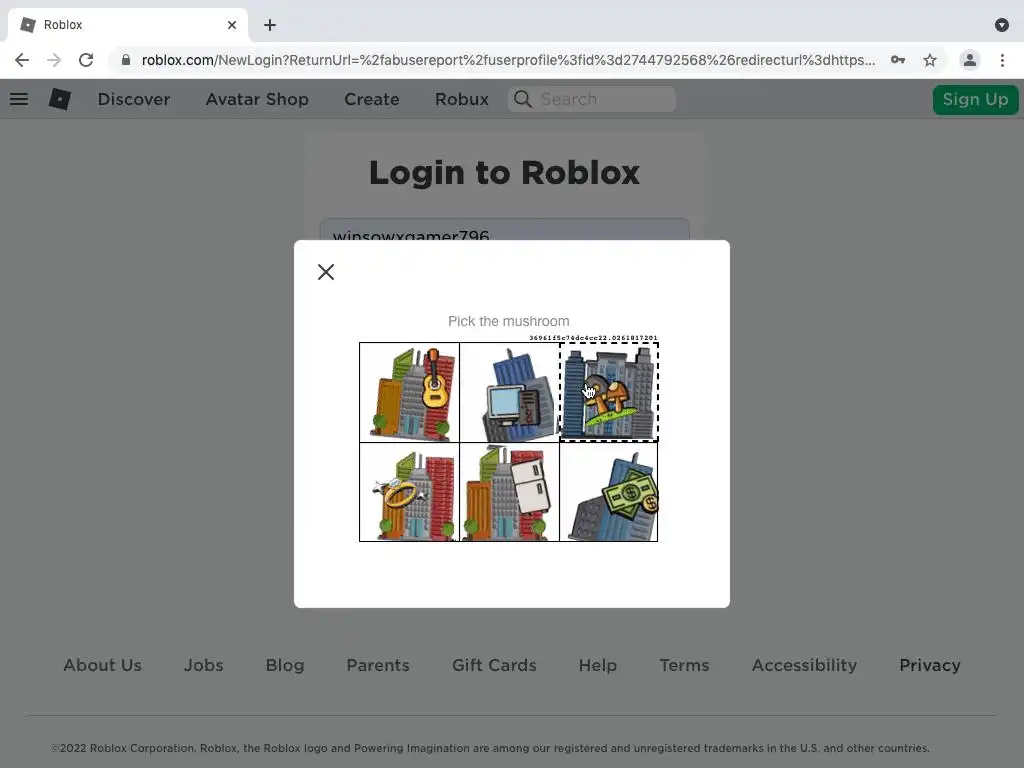This screenshot has height=768, width=1024.
Task: Select the refrigerator image tile
Action: click(x=509, y=492)
